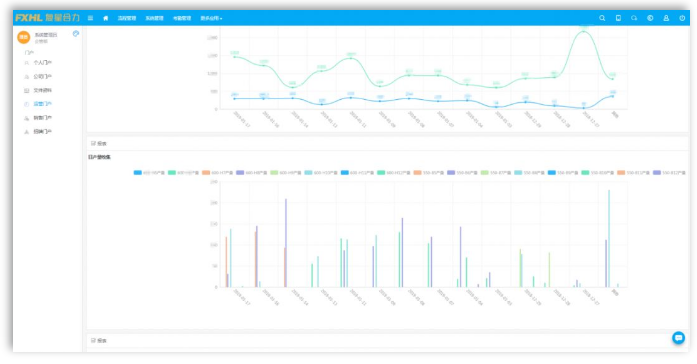697x364 pixels.
Task: Toggle the 600-H7 legend series
Action: pos(217,172)
